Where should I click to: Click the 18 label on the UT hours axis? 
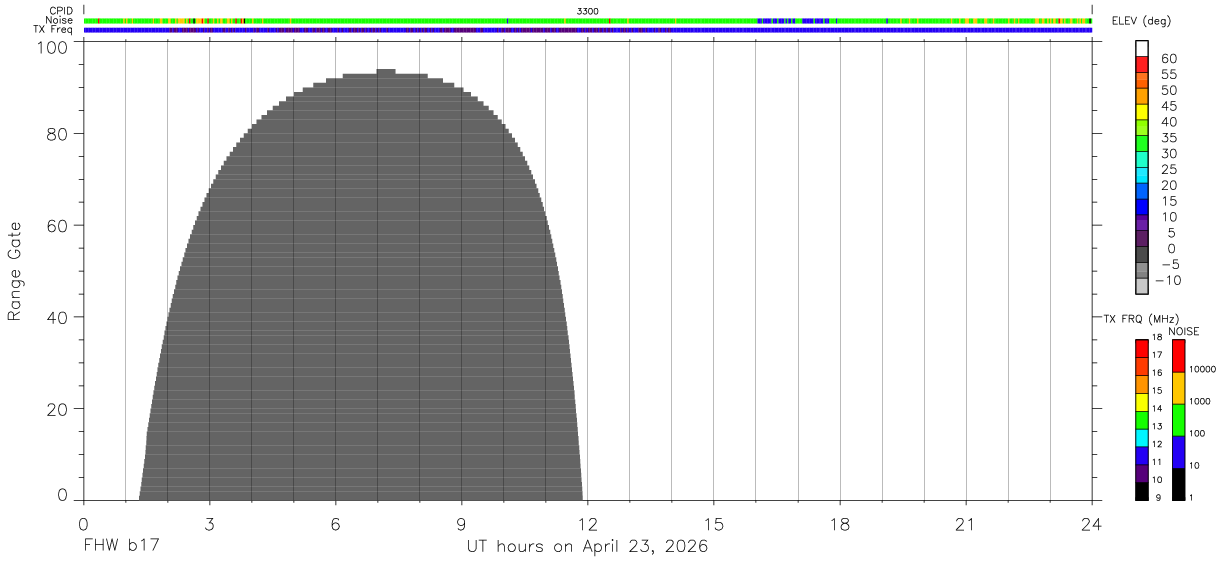tap(839, 524)
